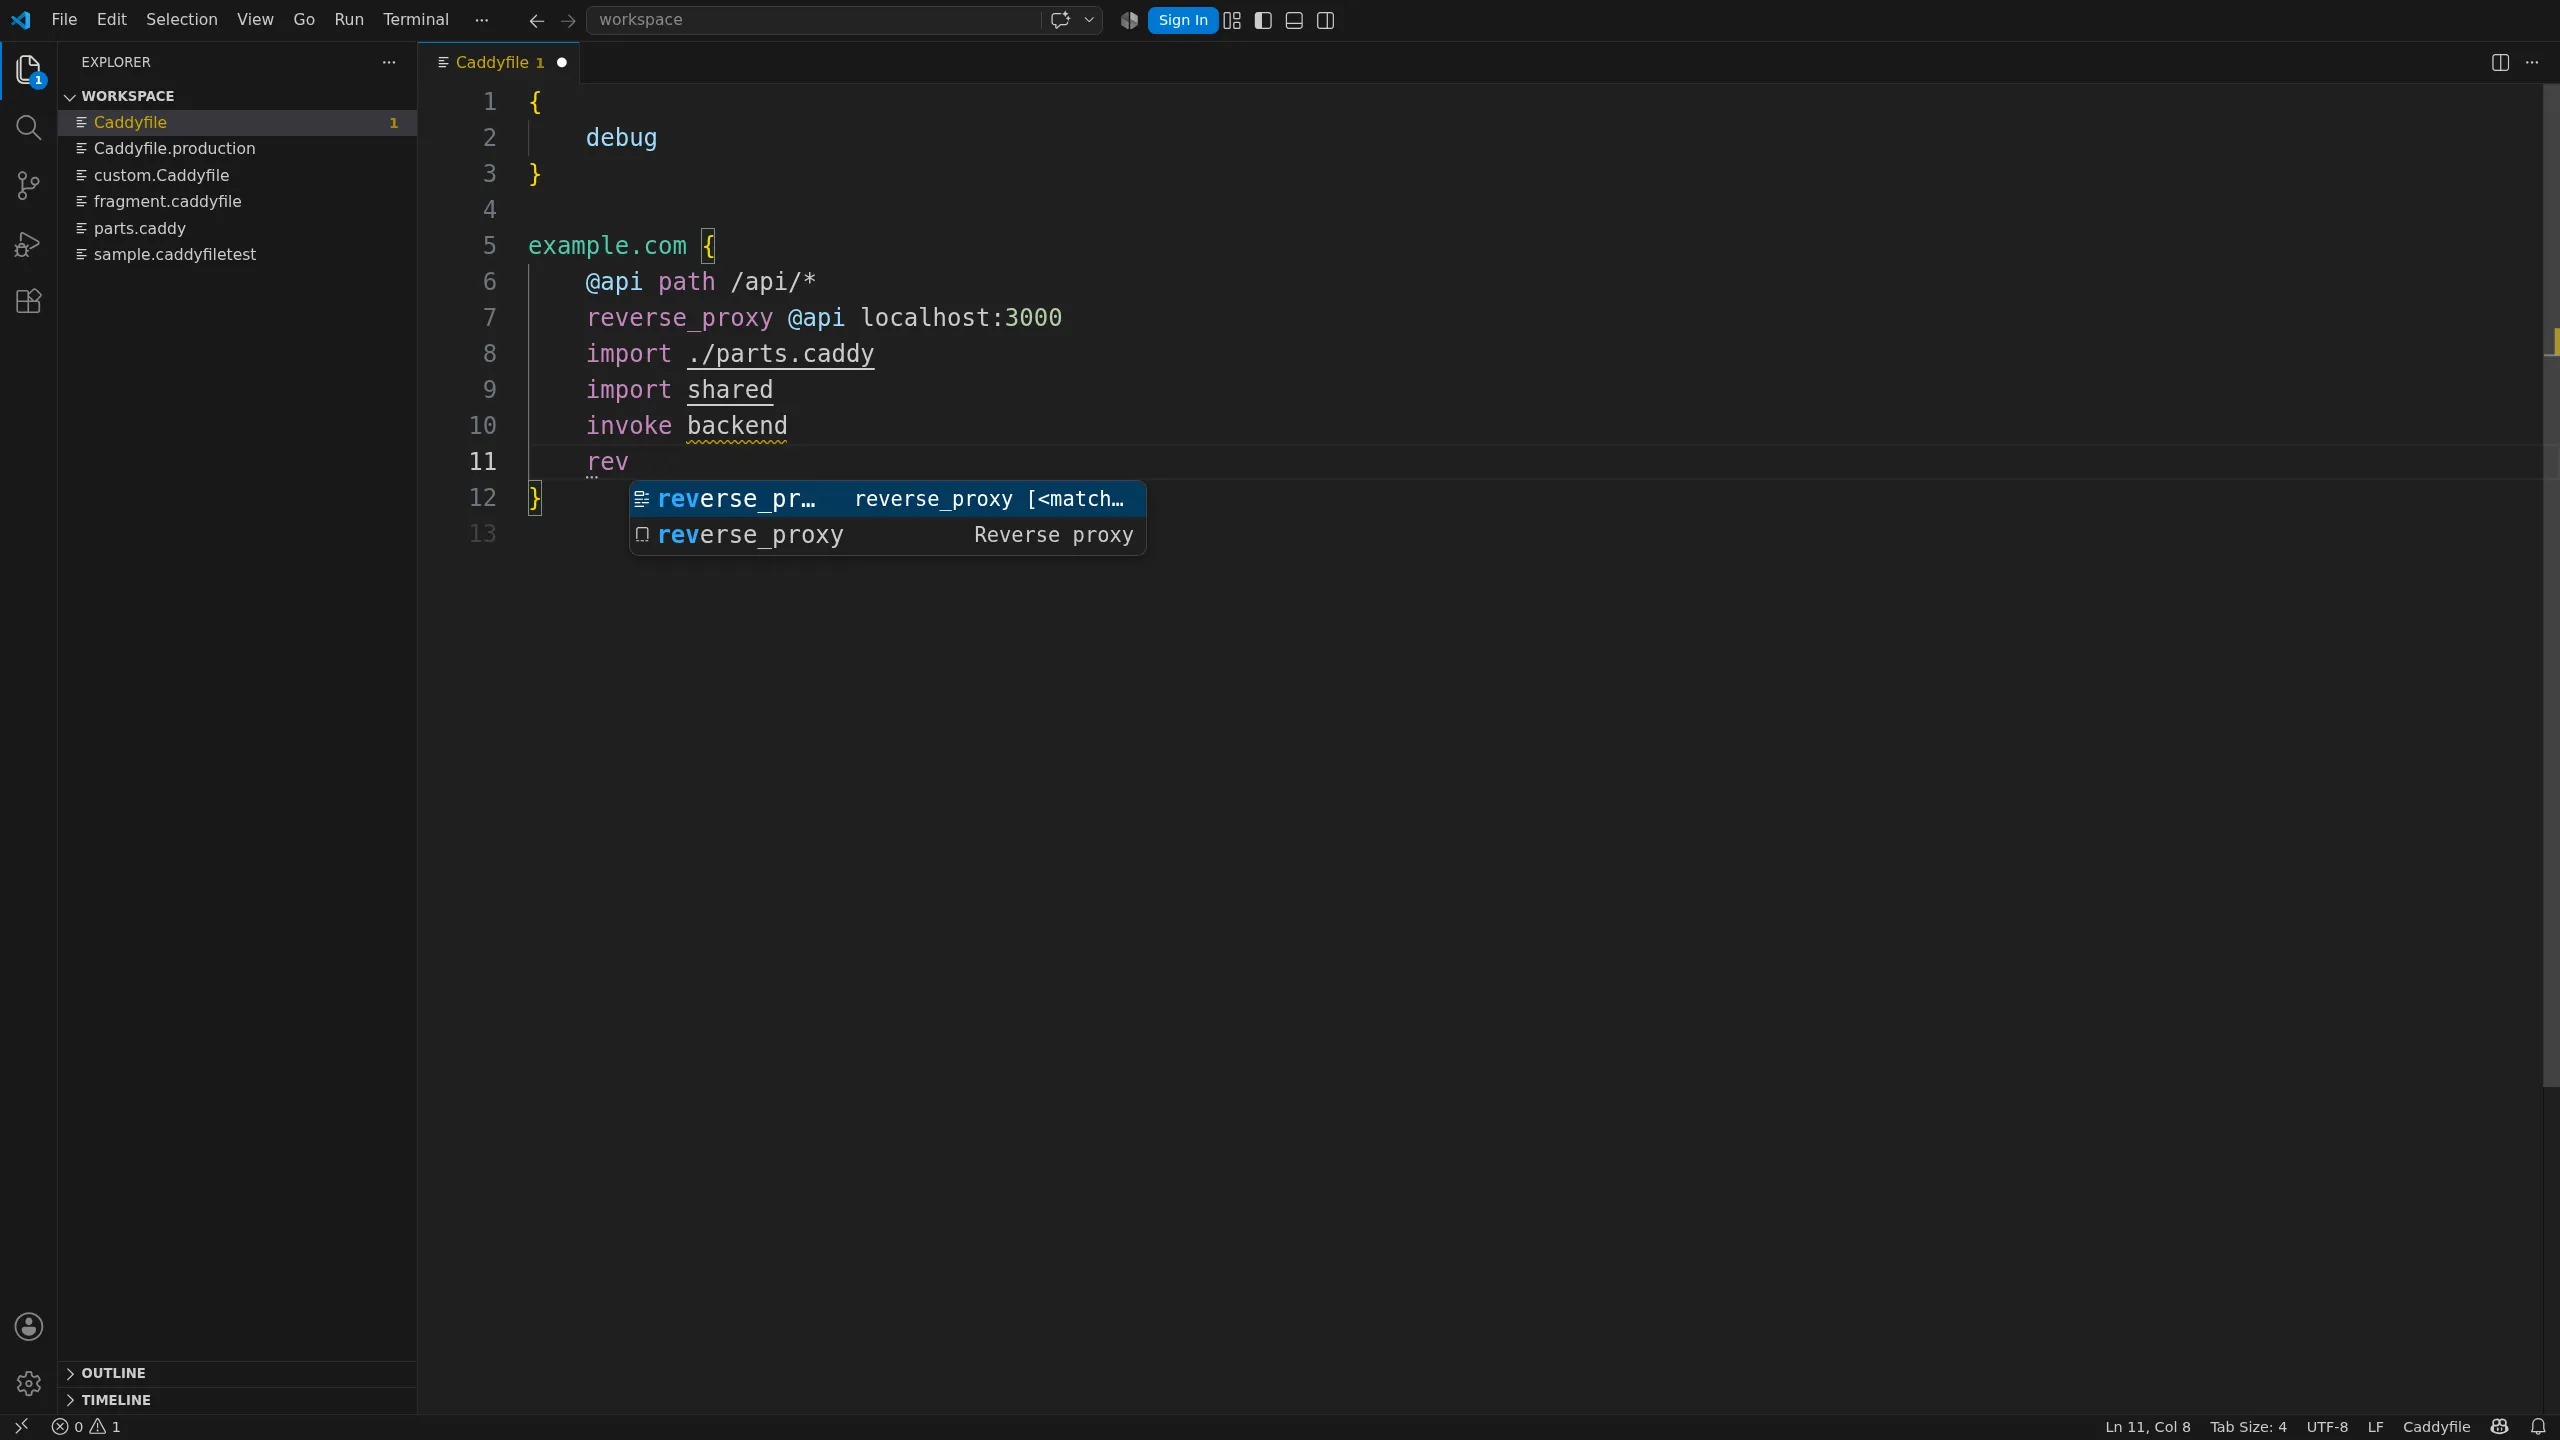Show errors and warnings in status bar
Viewport: 2560px width, 1440px height.
pos(86,1427)
